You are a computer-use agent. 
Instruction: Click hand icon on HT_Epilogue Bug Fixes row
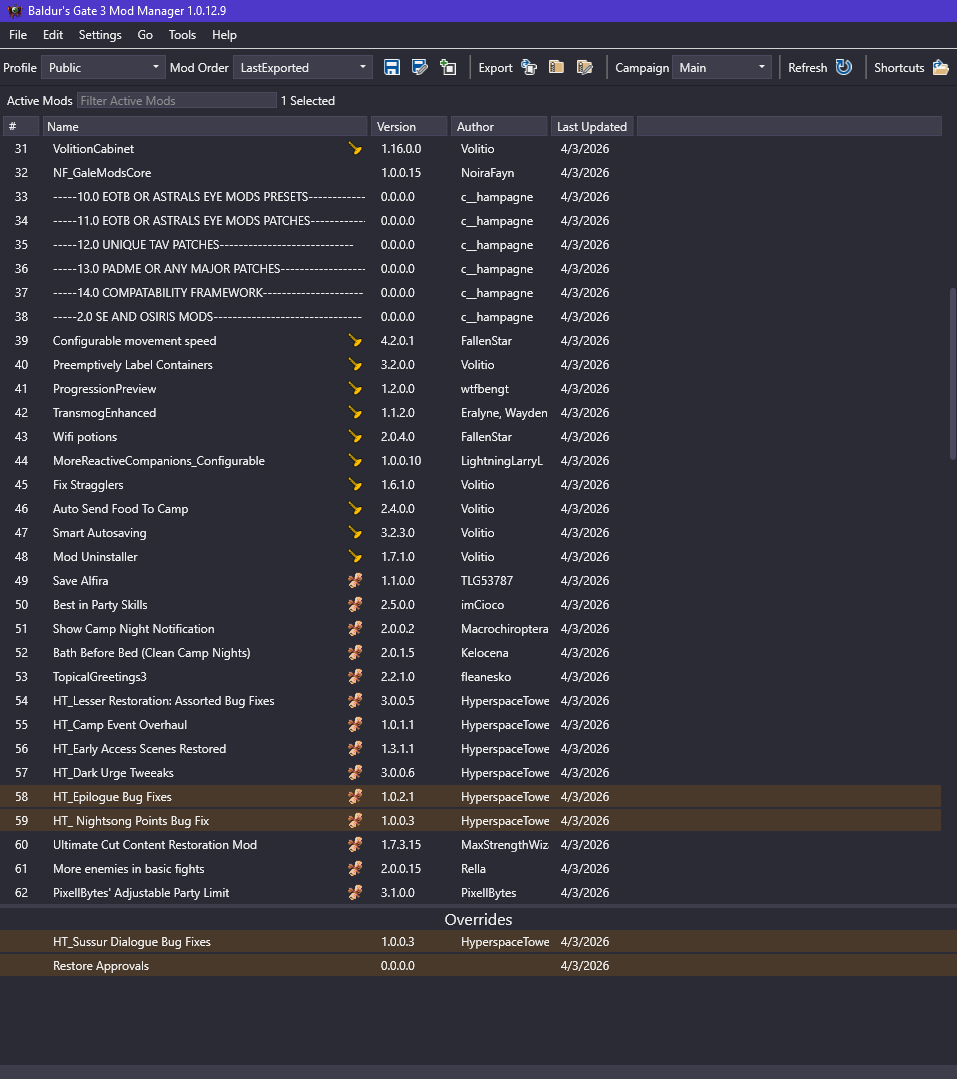(x=355, y=797)
